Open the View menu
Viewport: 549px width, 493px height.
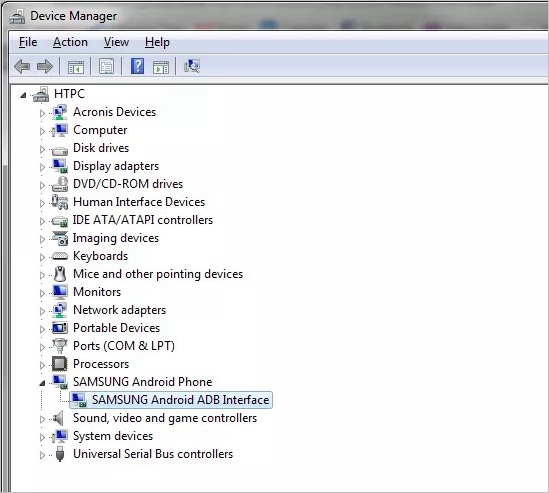[x=116, y=42]
